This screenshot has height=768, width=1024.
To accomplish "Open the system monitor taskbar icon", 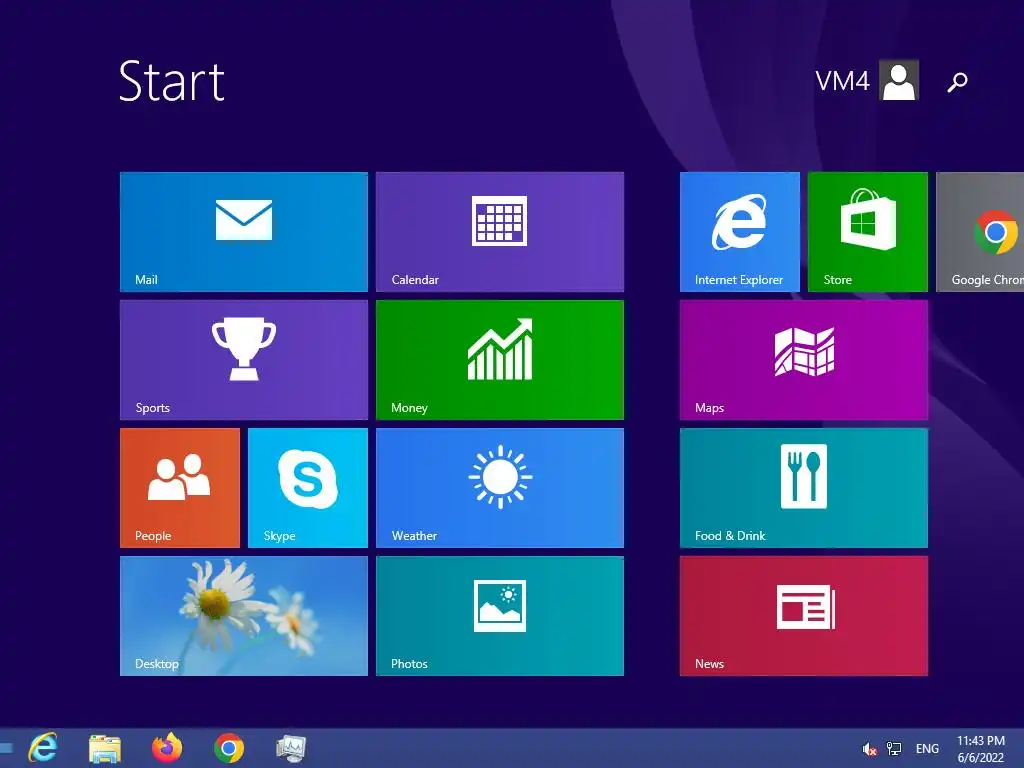I will [x=291, y=748].
